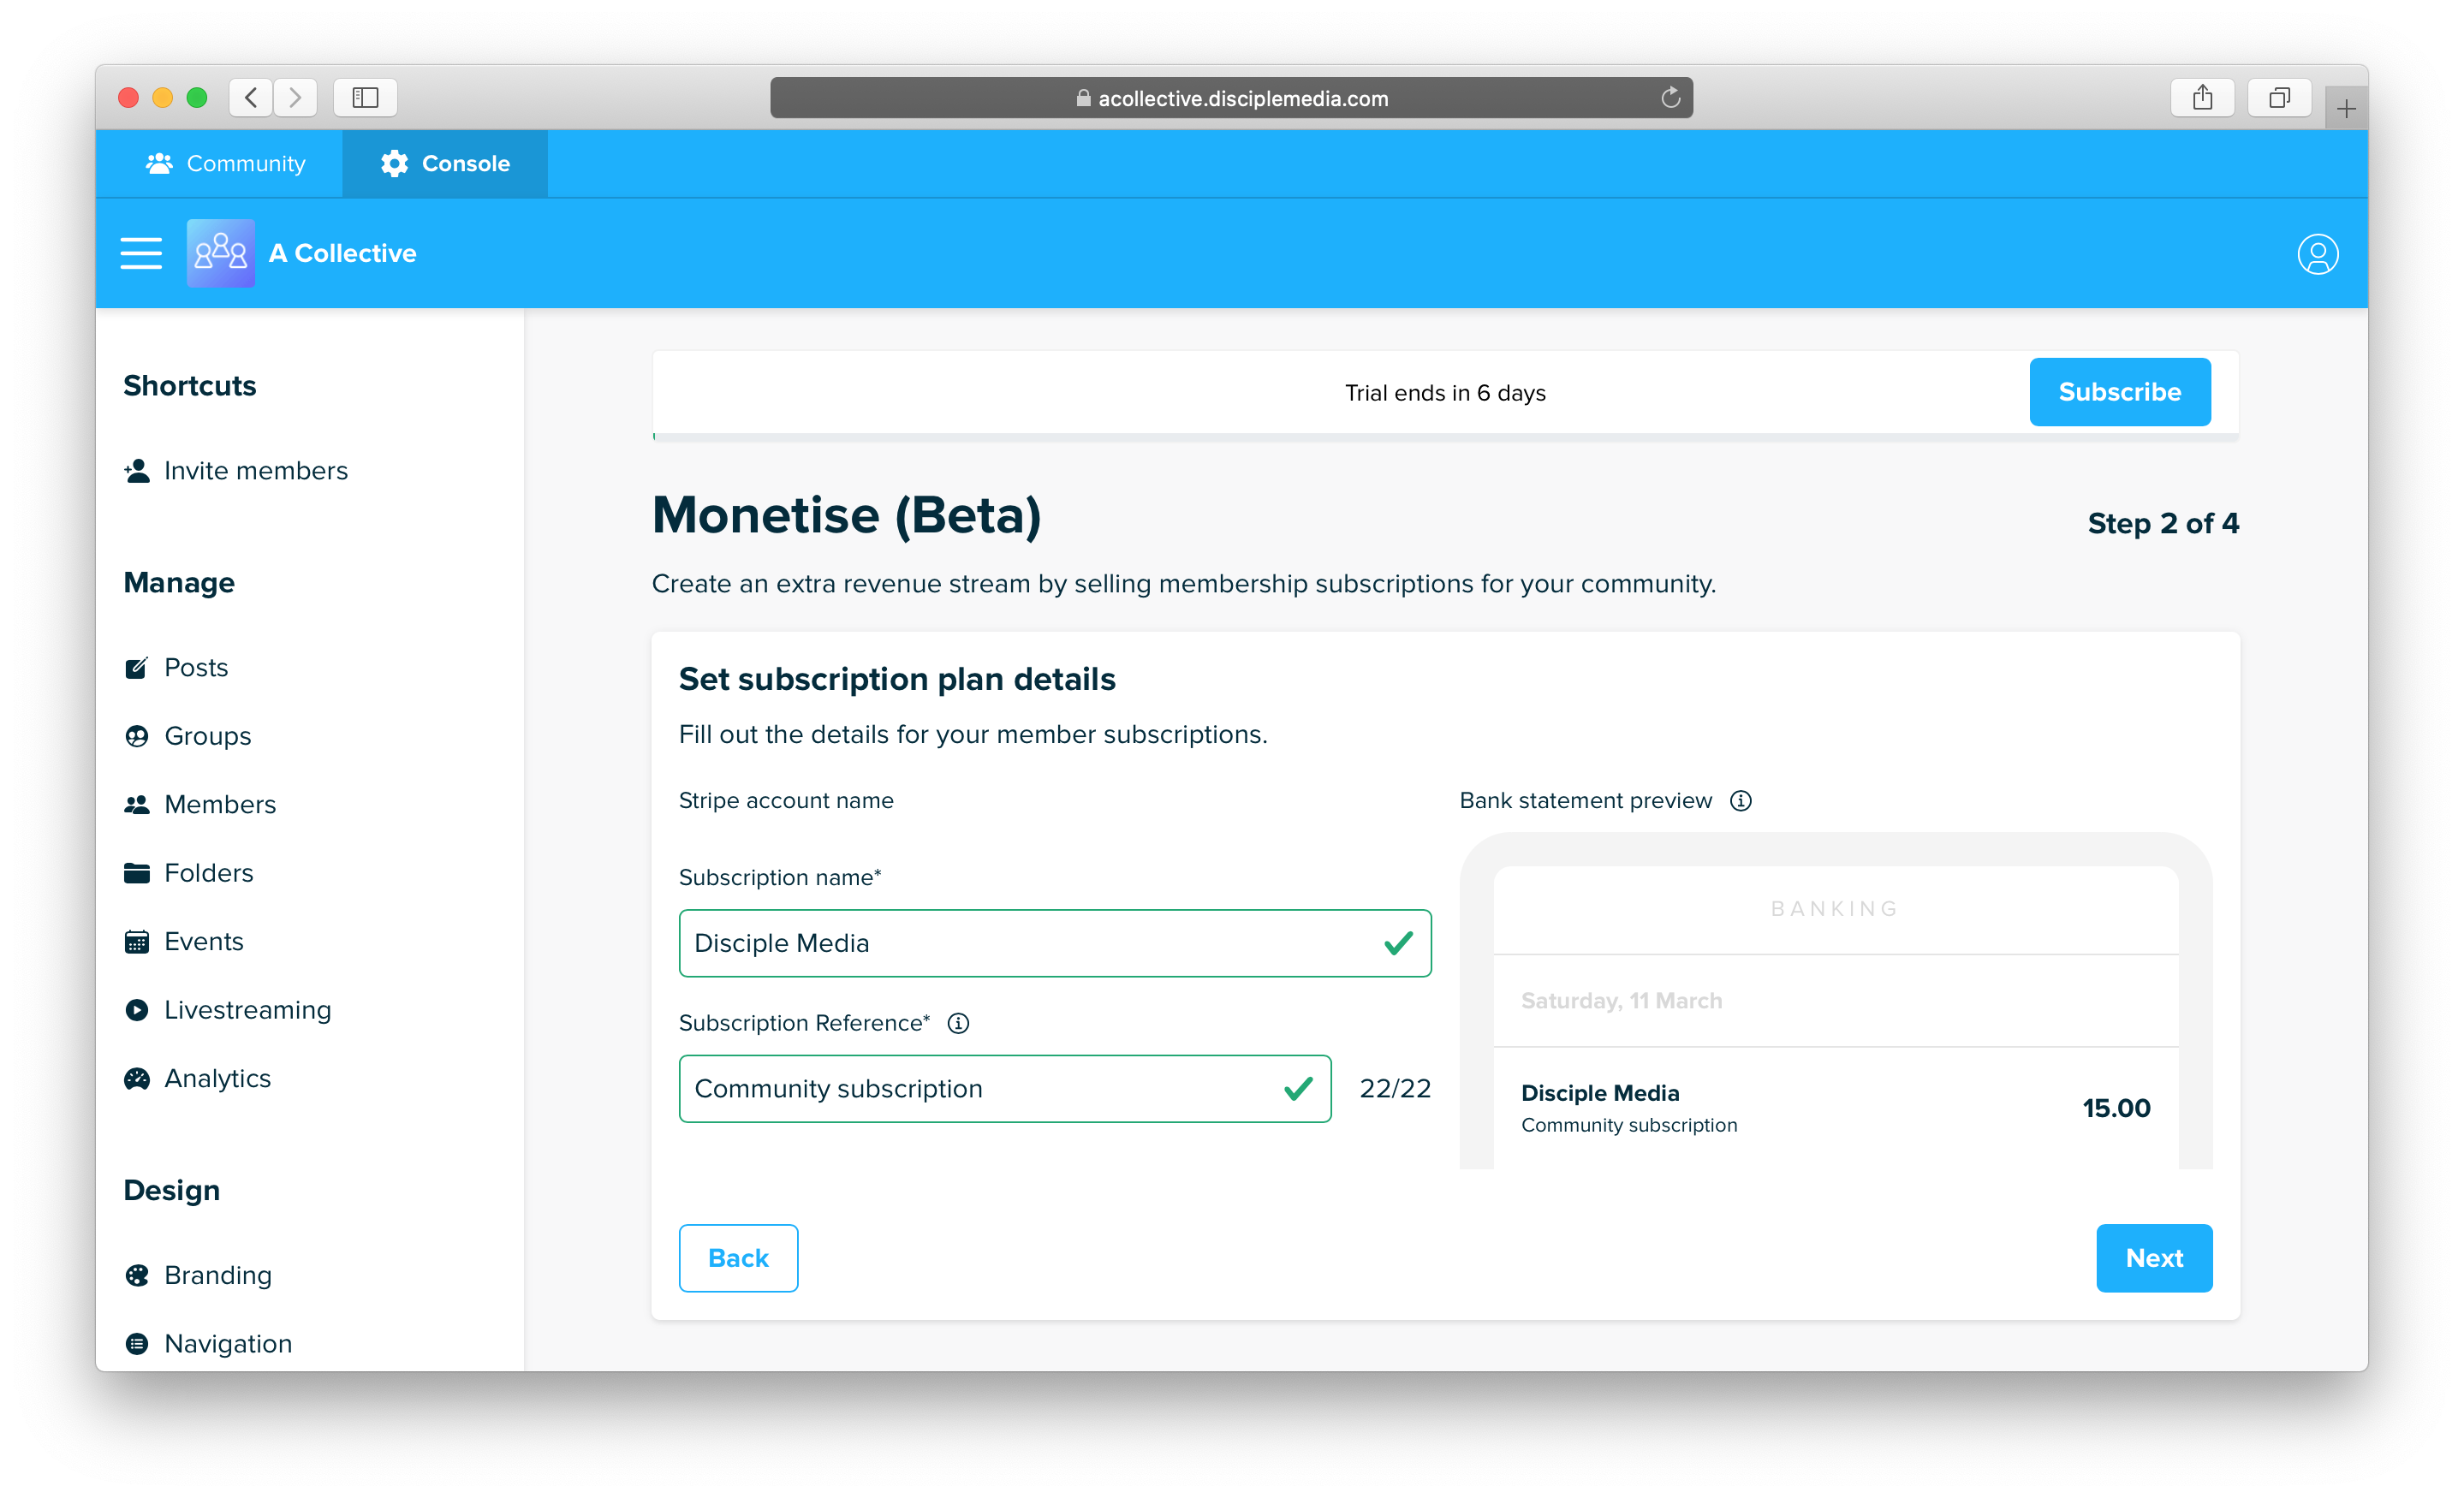Toggle the Safari sidebar
The image size is (2464, 1498).
click(365, 97)
